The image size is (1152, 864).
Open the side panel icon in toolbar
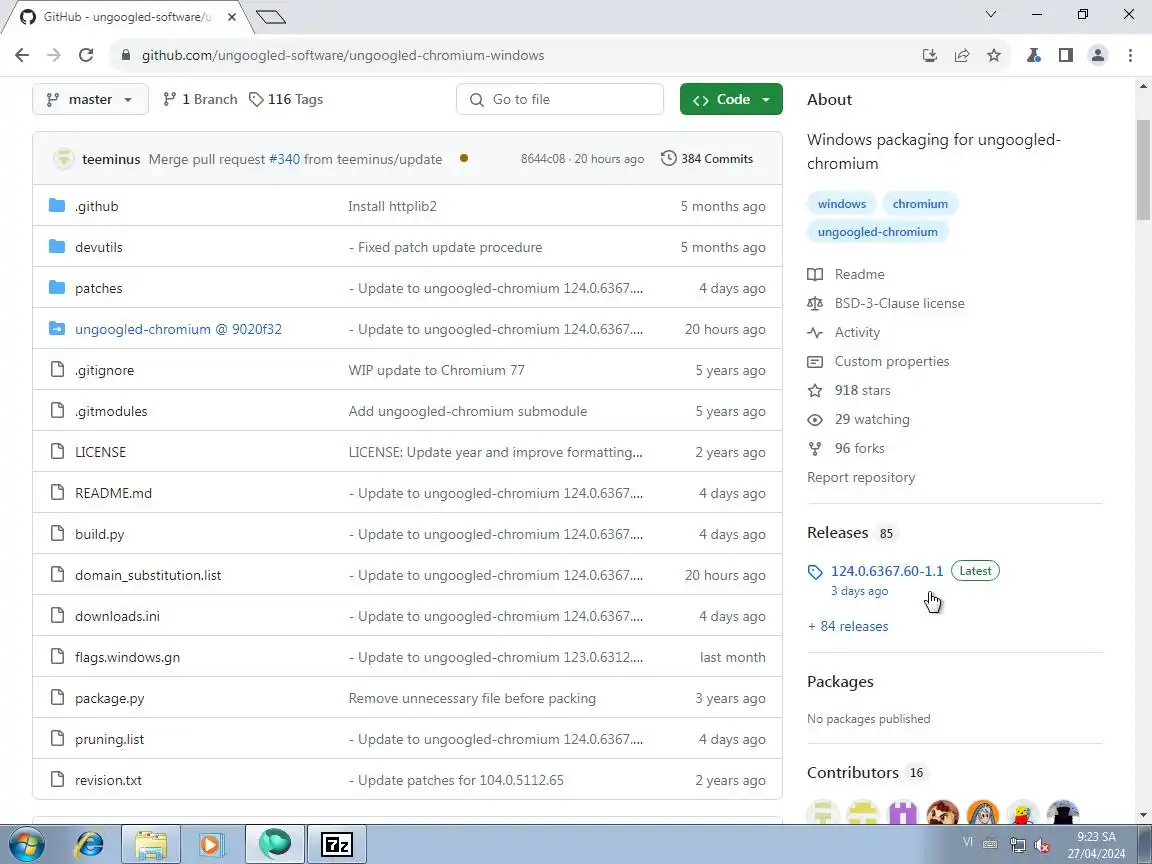1065,55
